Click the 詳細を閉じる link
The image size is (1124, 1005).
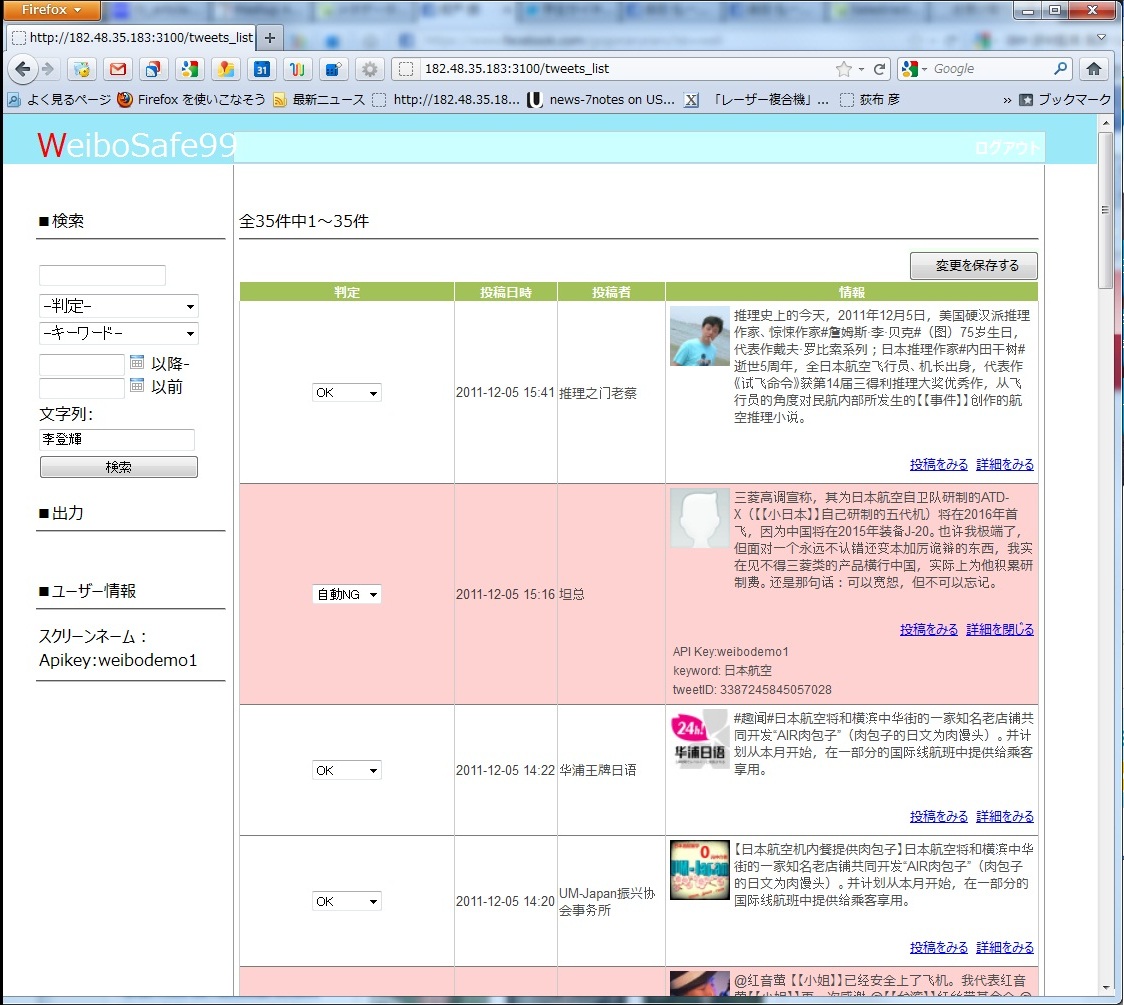[999, 630]
